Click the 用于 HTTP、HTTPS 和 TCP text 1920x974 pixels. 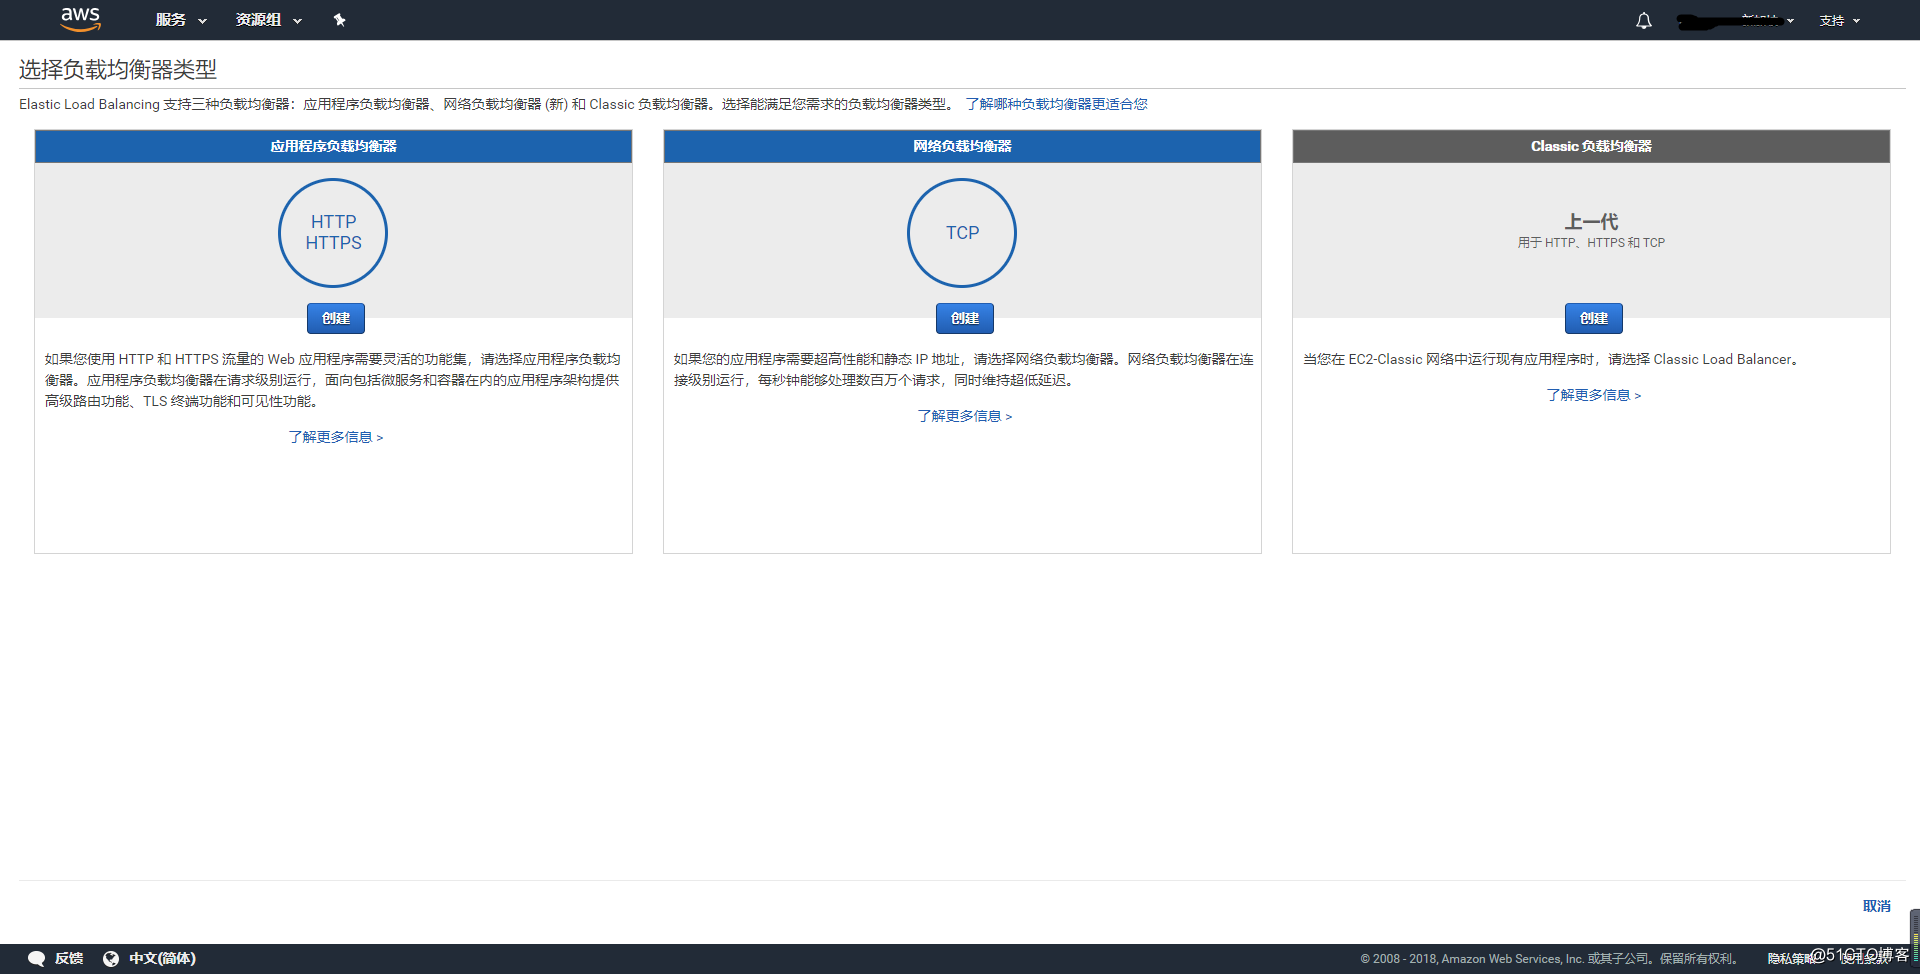click(1591, 243)
